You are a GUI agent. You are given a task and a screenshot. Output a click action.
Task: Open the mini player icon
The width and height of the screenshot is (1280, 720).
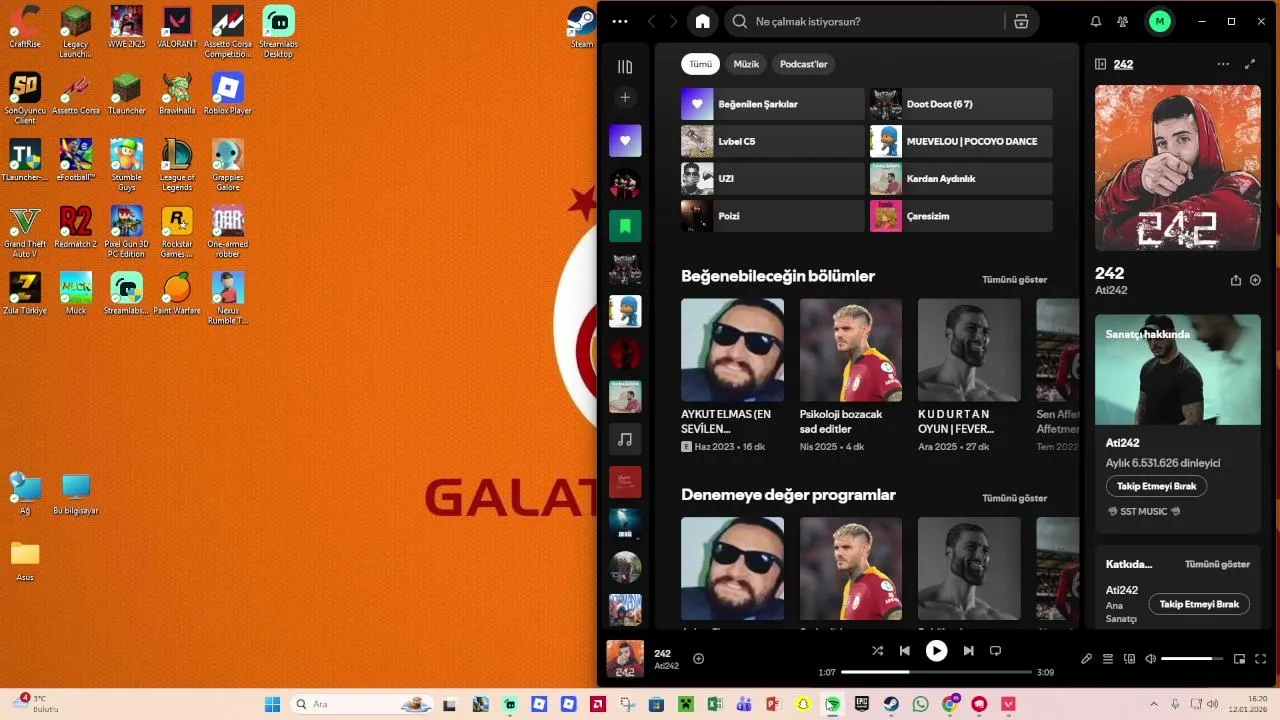[1239, 659]
